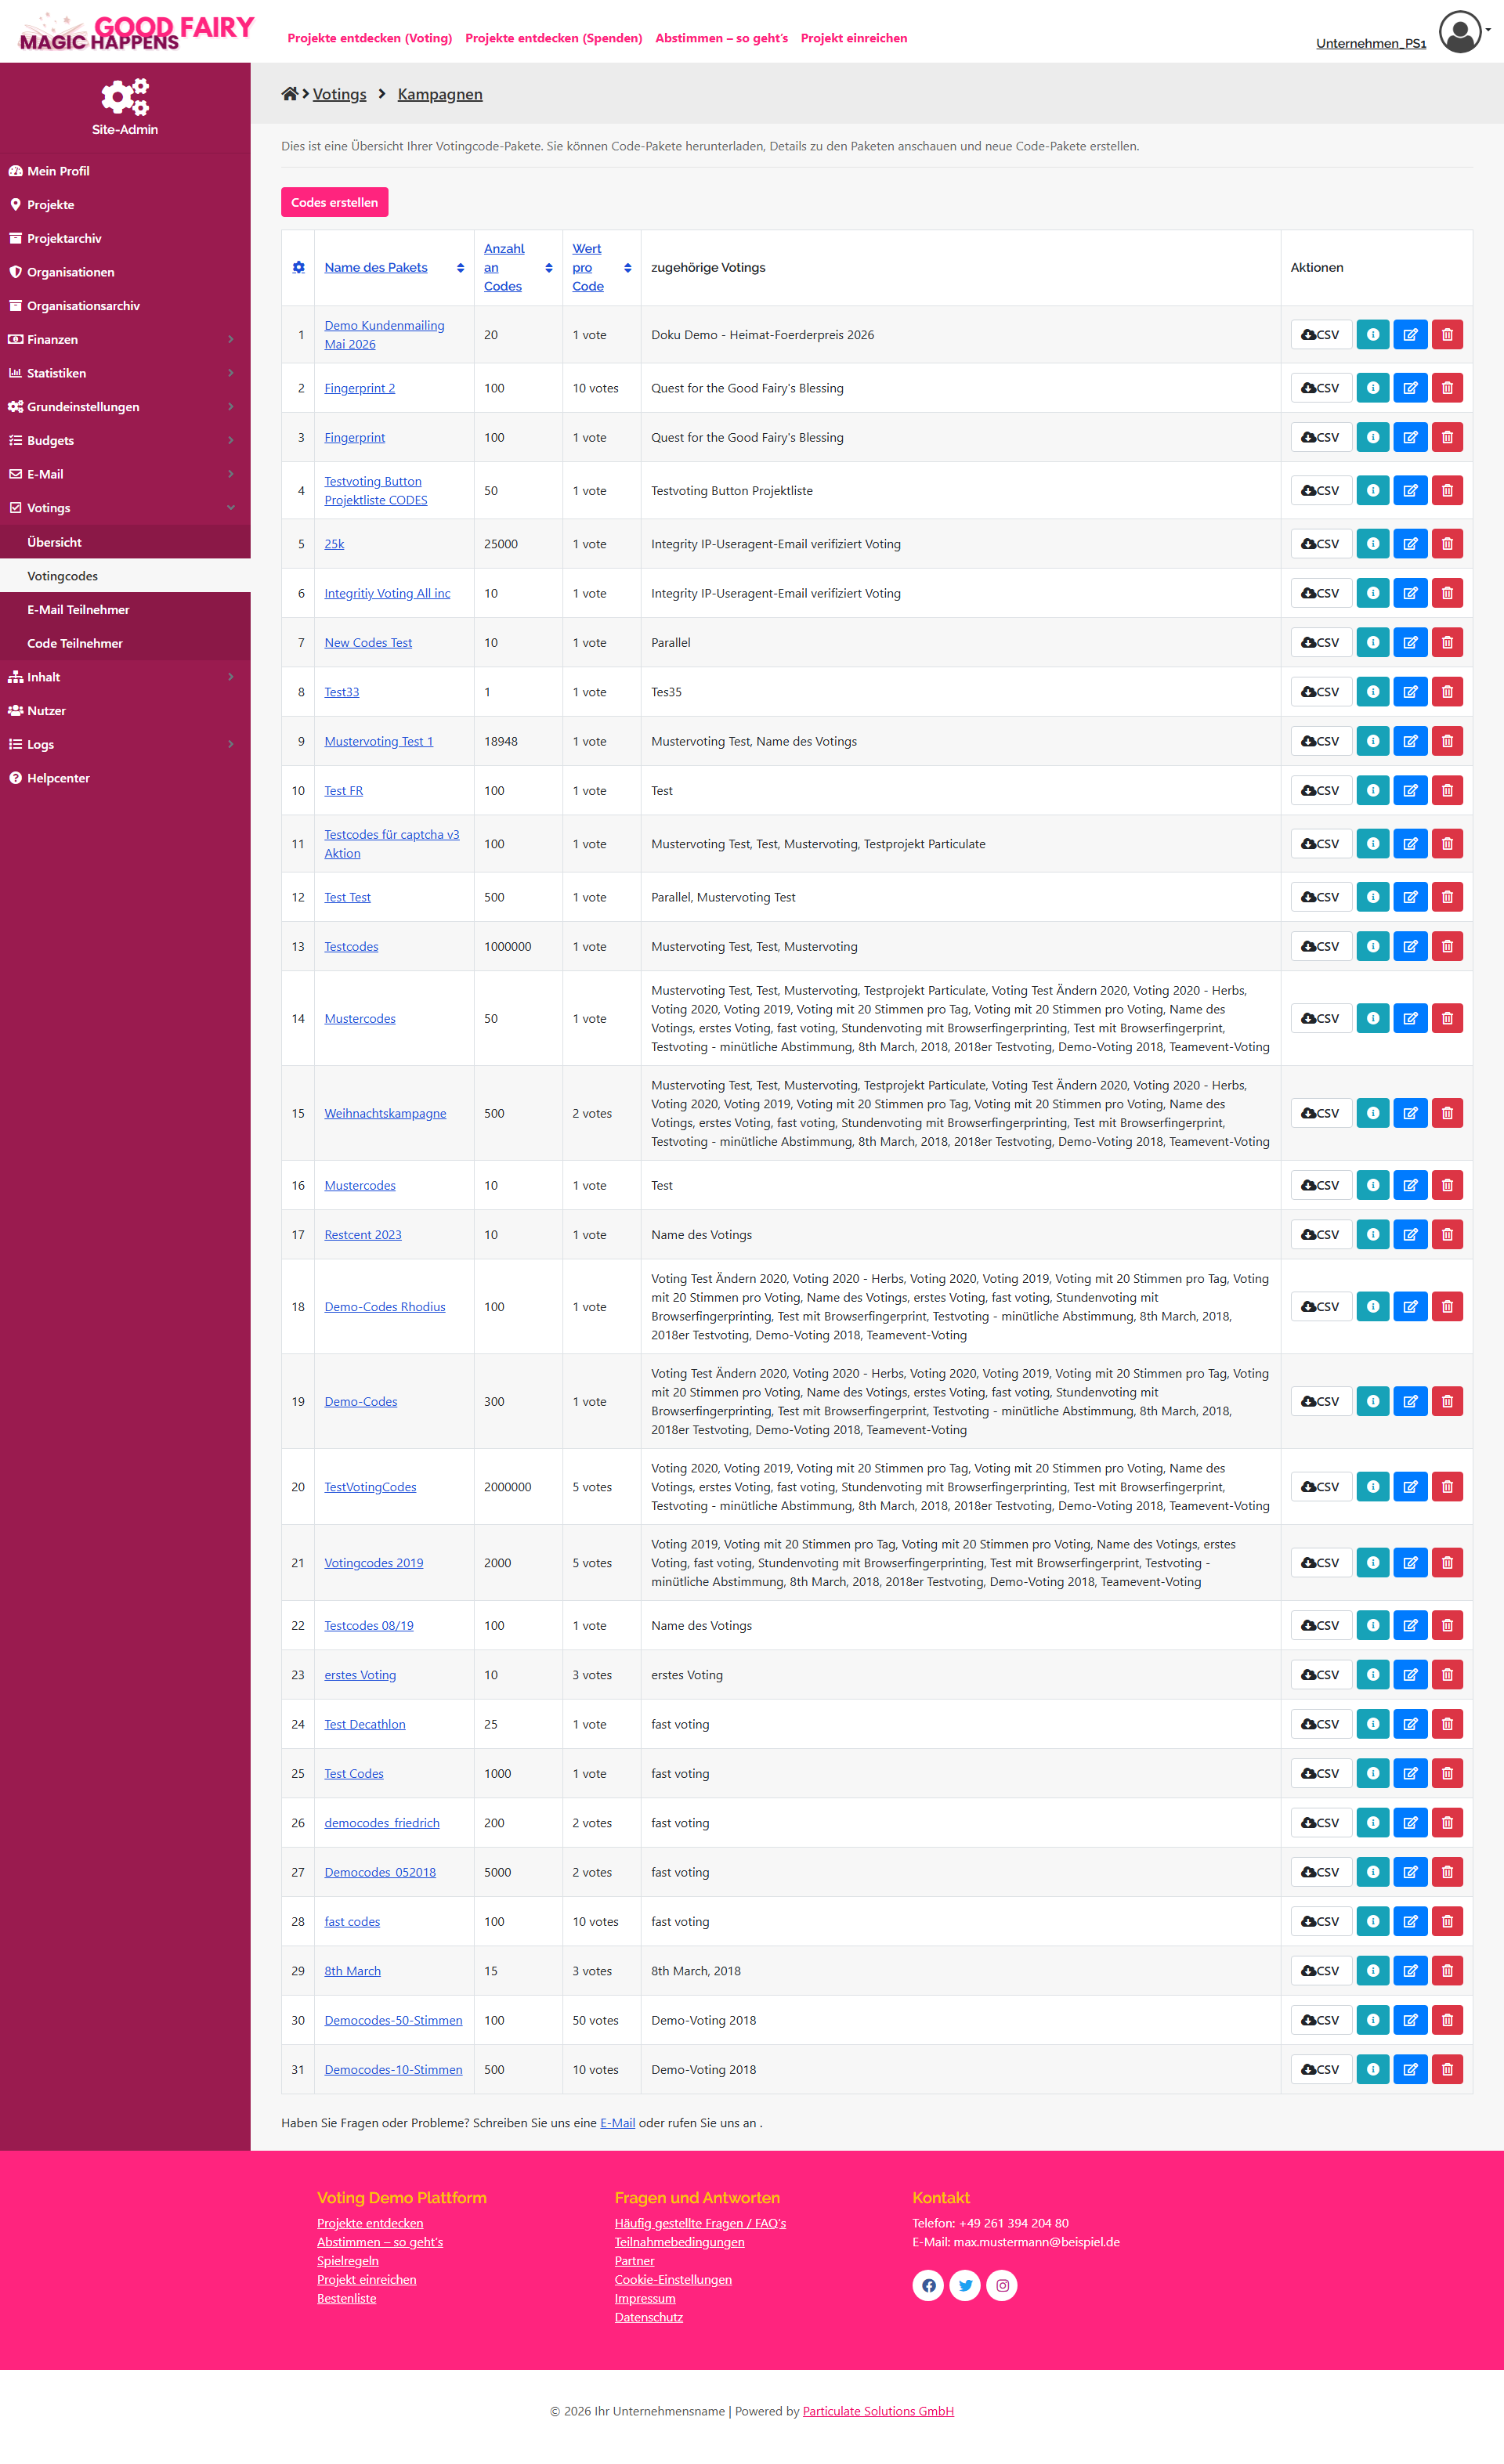Expand the Budgets sidebar menu
The height and width of the screenshot is (2464, 1504).
point(125,440)
